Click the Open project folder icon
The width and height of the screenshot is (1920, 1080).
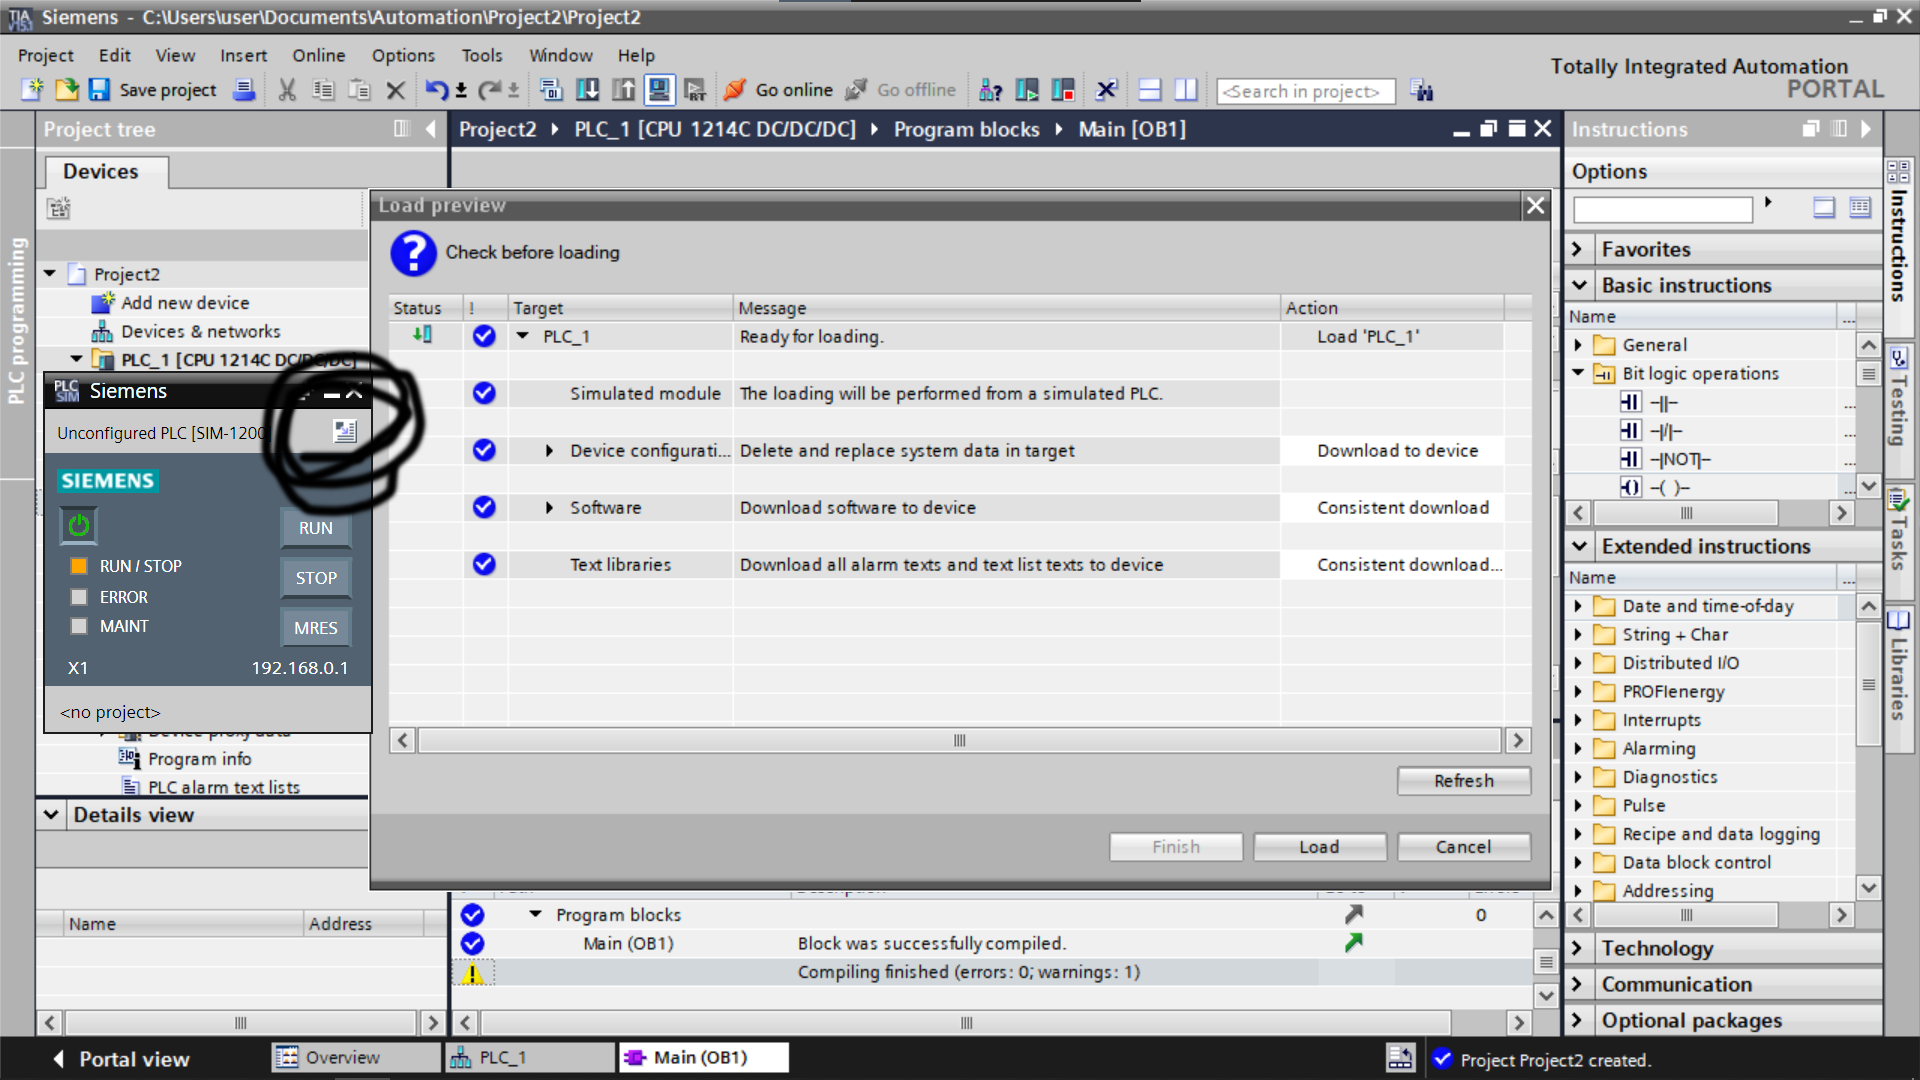(66, 90)
